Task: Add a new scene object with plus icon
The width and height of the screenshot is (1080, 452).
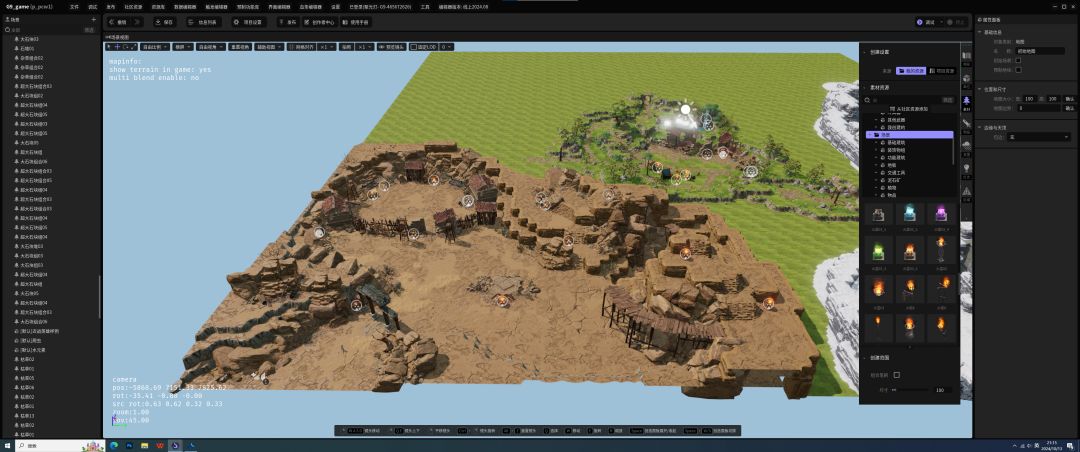Action: pyautogui.click(x=94, y=20)
